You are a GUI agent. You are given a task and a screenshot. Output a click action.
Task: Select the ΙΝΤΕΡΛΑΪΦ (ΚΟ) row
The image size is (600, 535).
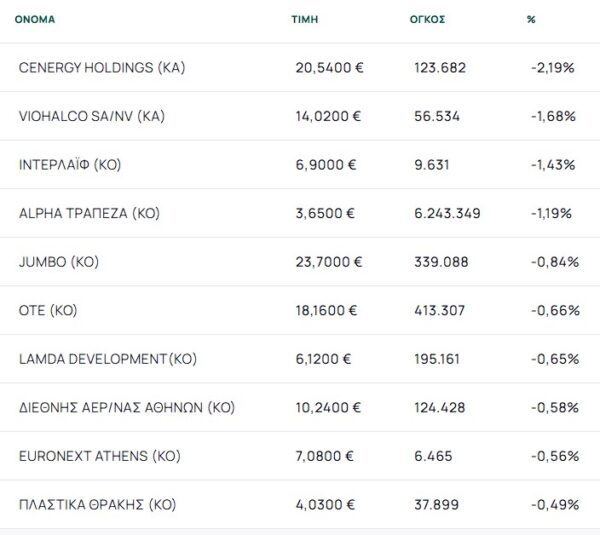pos(70,165)
